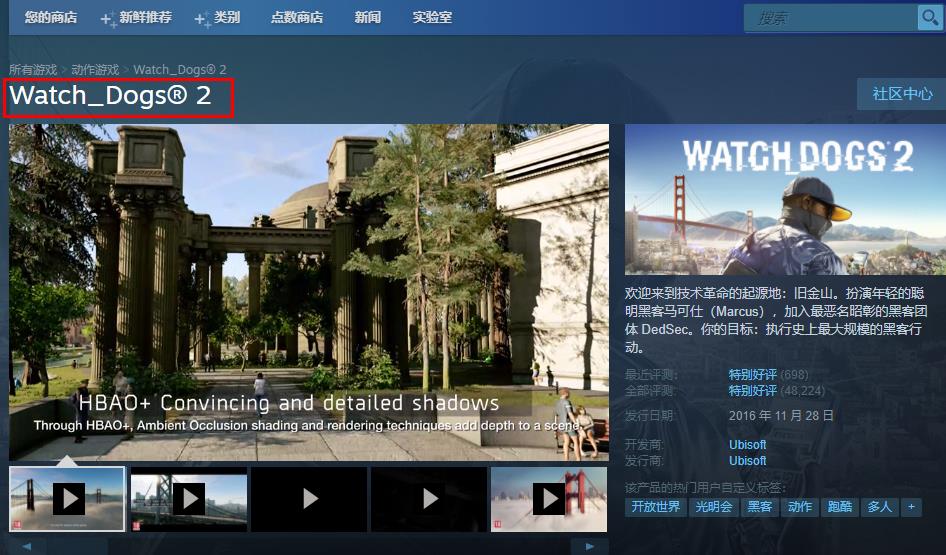Play the third dark video thumbnail
The height and width of the screenshot is (555, 946).
point(309,499)
